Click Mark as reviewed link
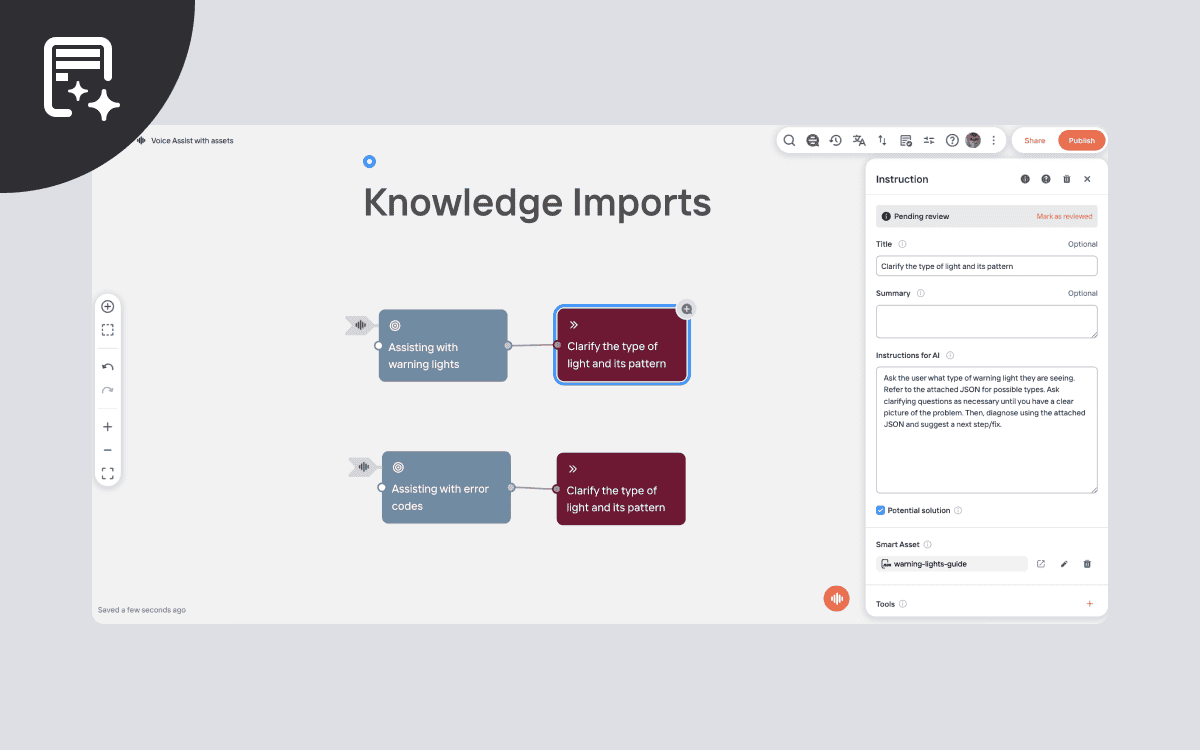The height and width of the screenshot is (750, 1200). (x=1064, y=216)
